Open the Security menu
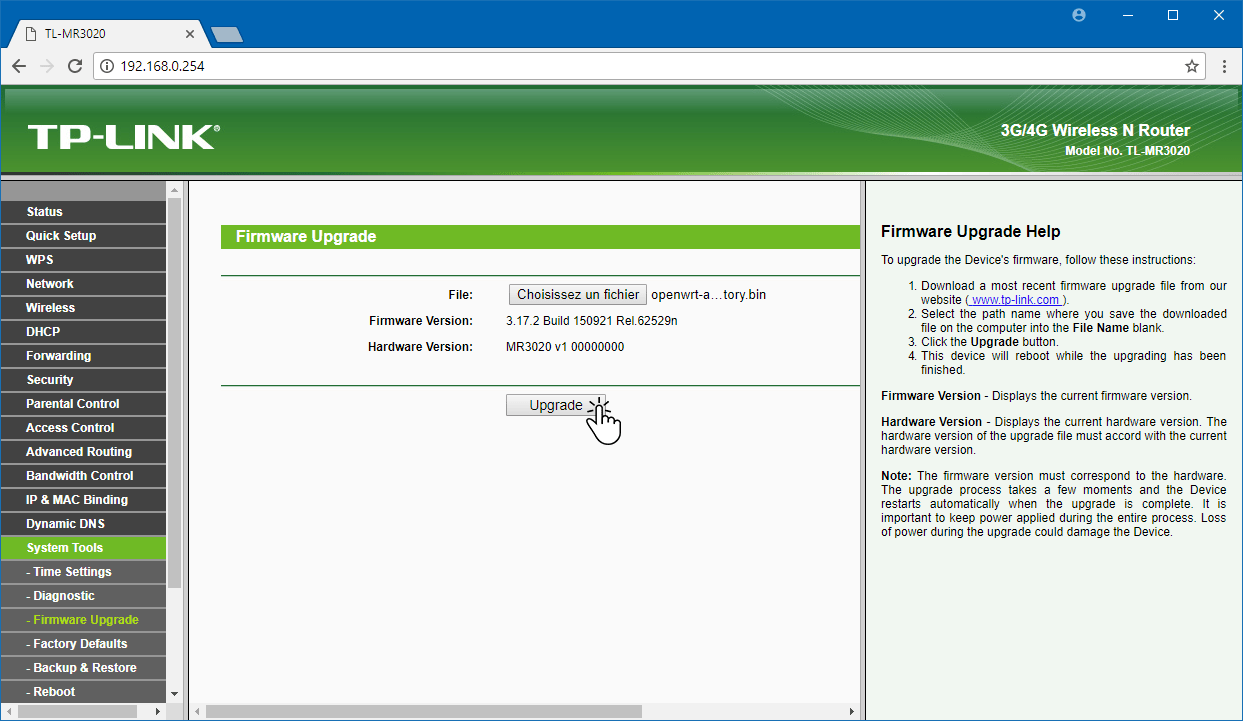The image size is (1243, 721). click(x=83, y=380)
